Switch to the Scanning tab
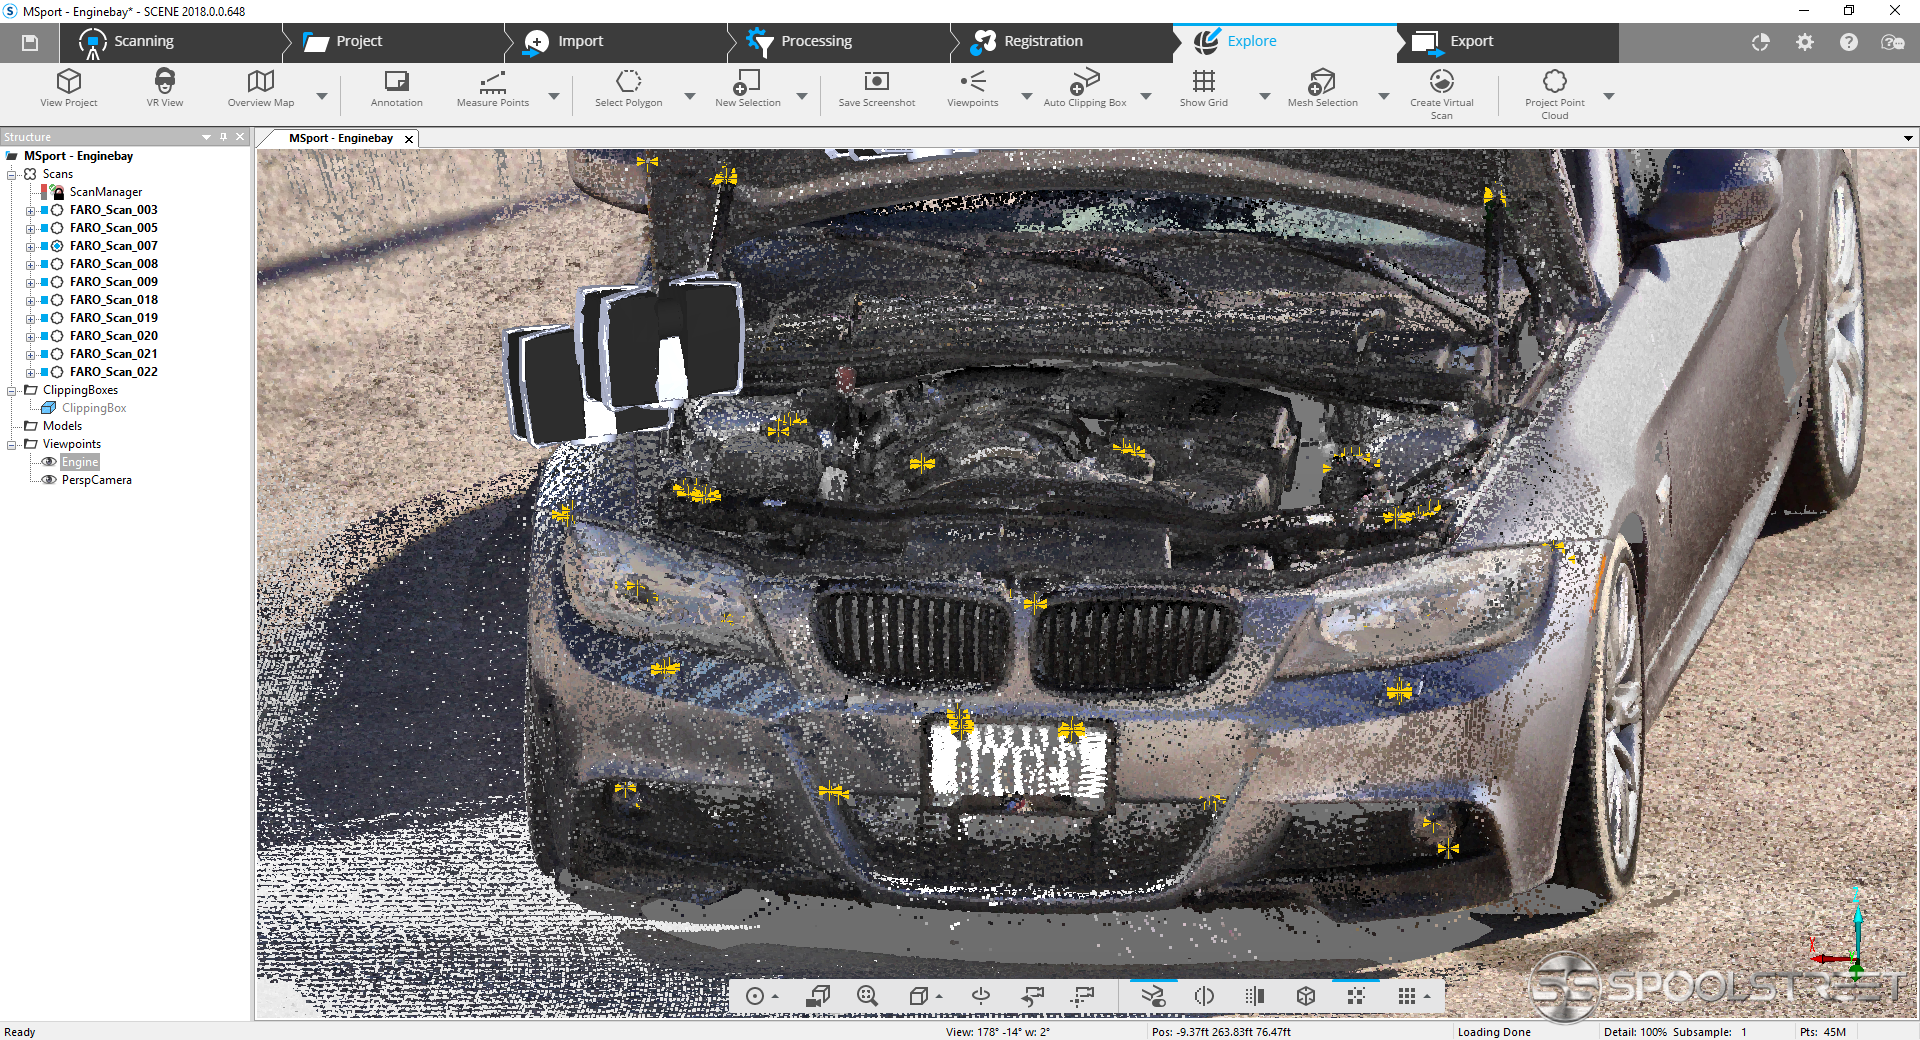Image resolution: width=1920 pixels, height=1040 pixels. 170,42
